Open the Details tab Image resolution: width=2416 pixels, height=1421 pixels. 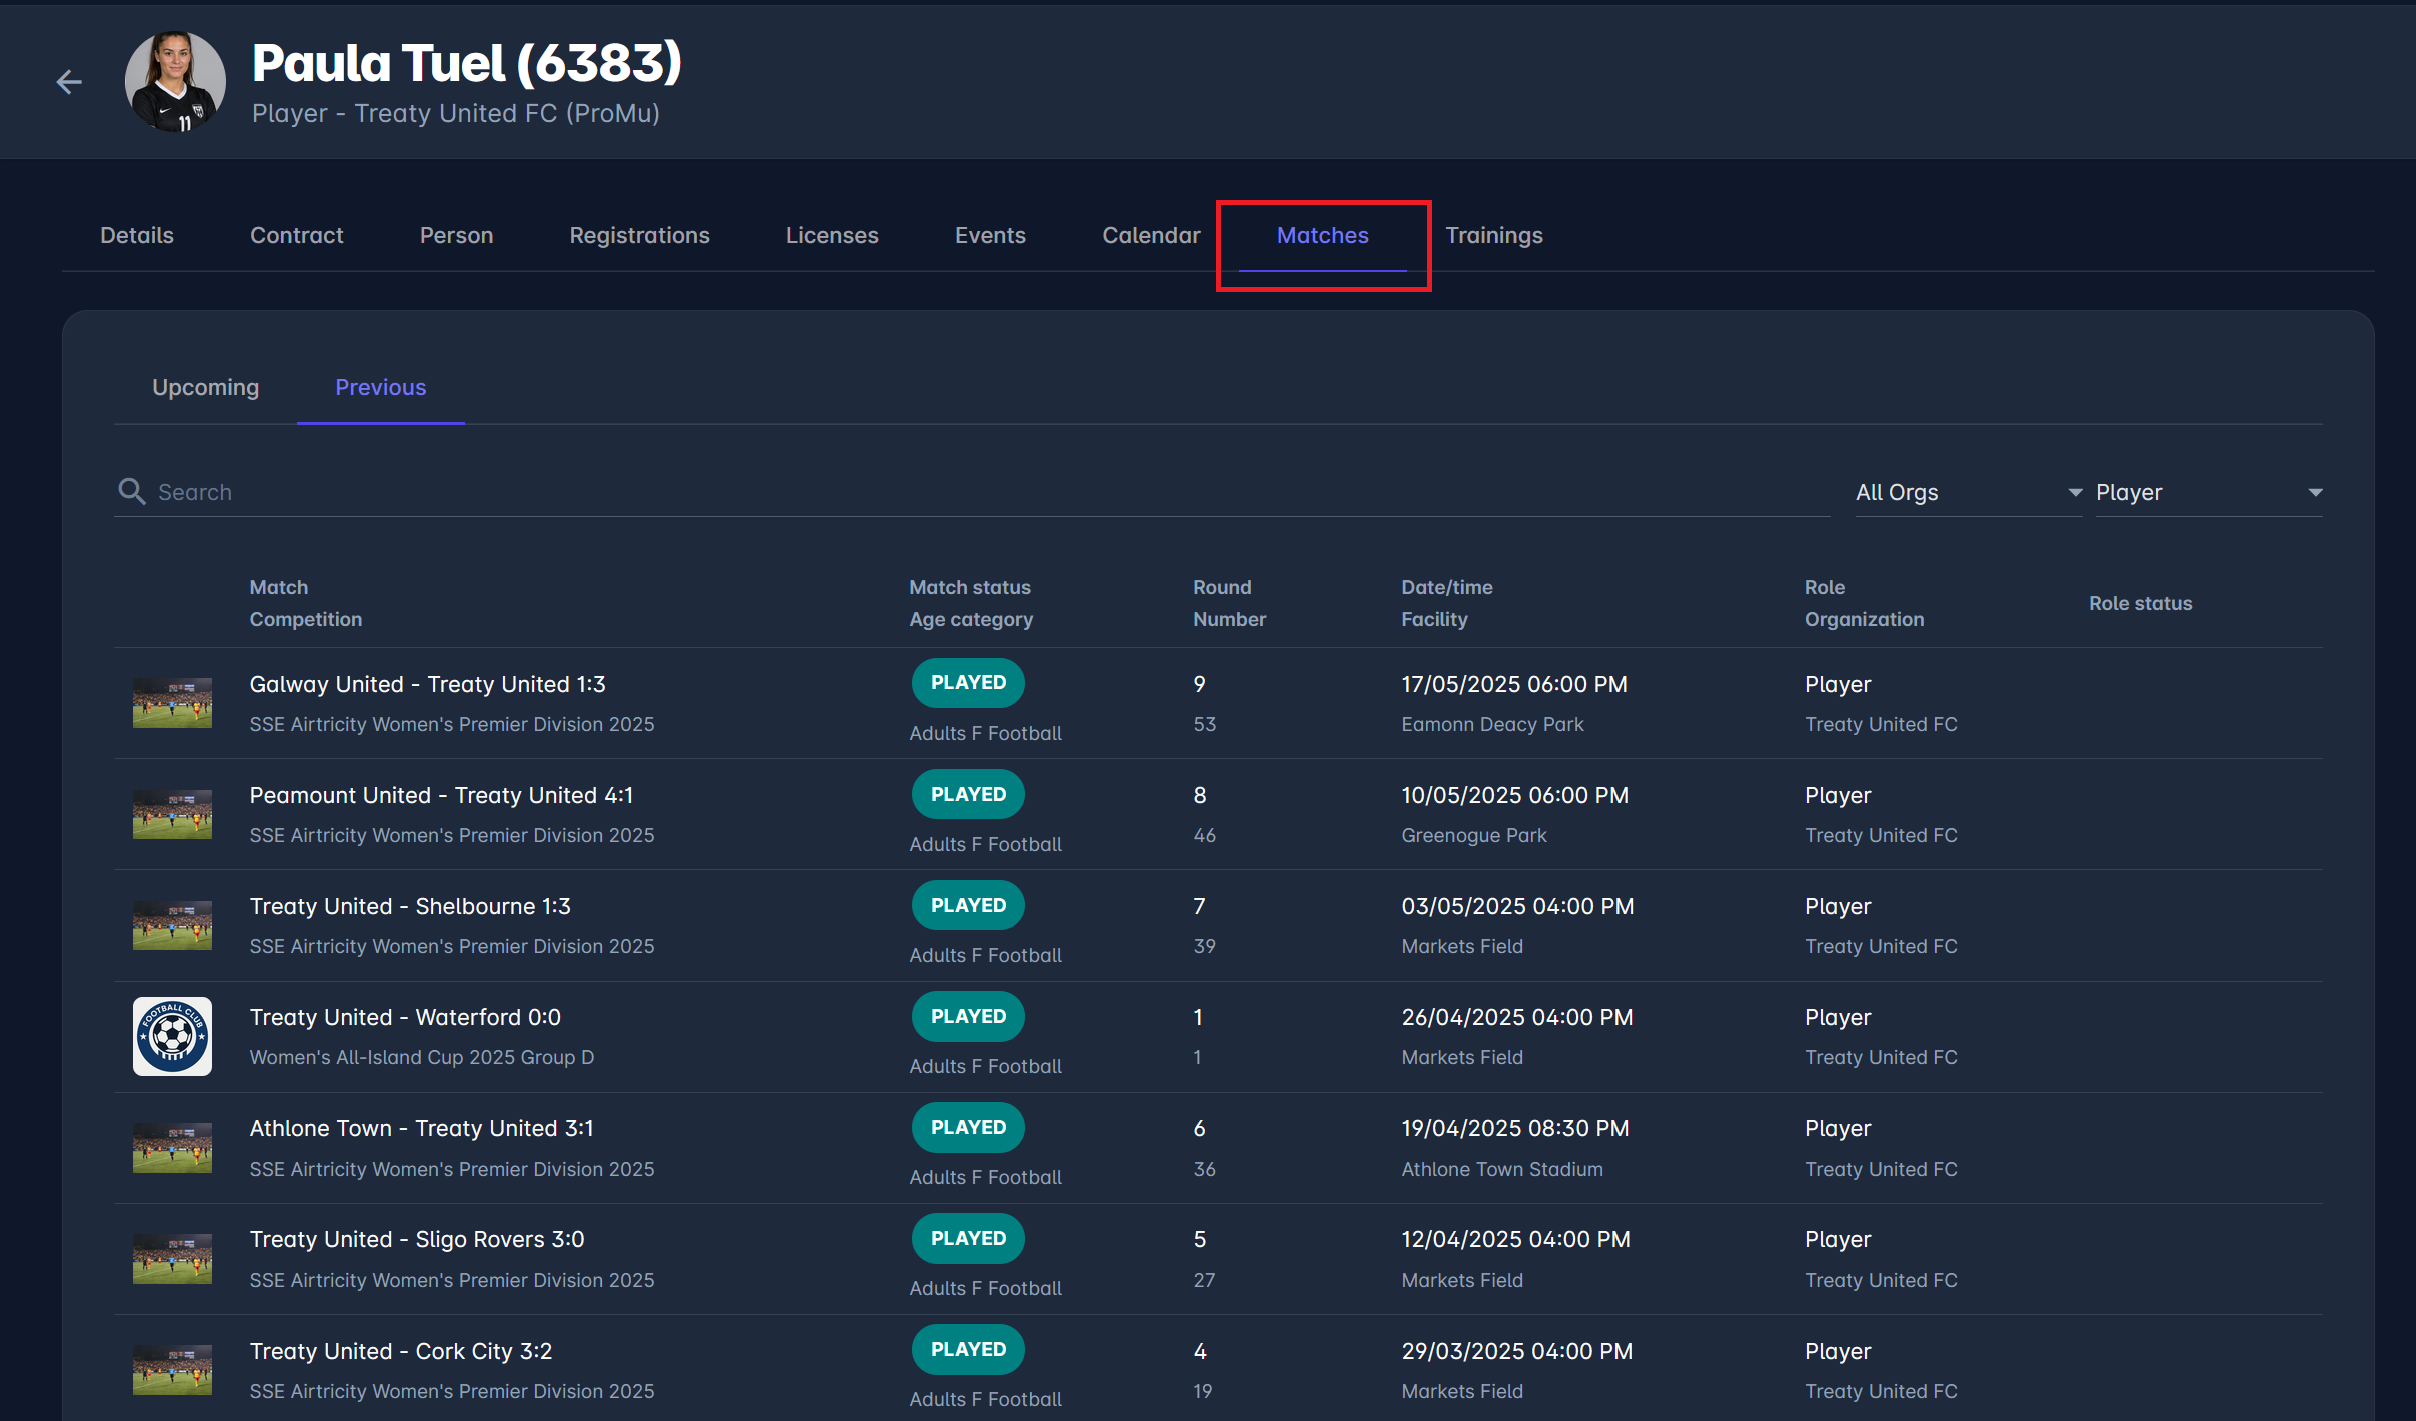137,235
